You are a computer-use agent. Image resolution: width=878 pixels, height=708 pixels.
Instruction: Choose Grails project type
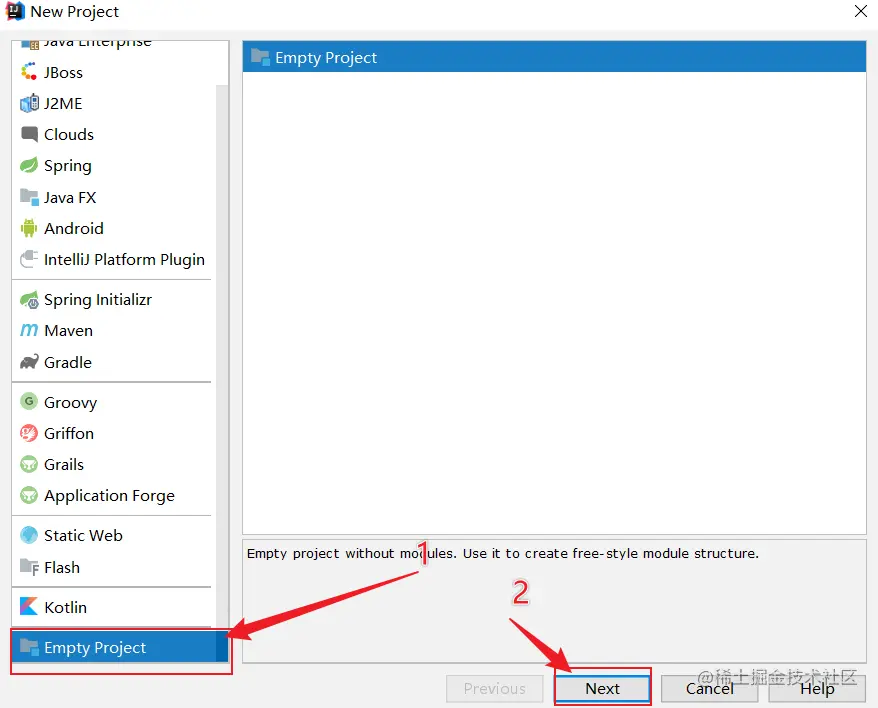(114, 464)
